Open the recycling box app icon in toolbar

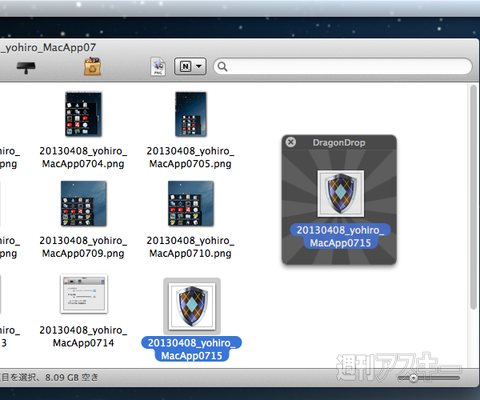coord(92,66)
